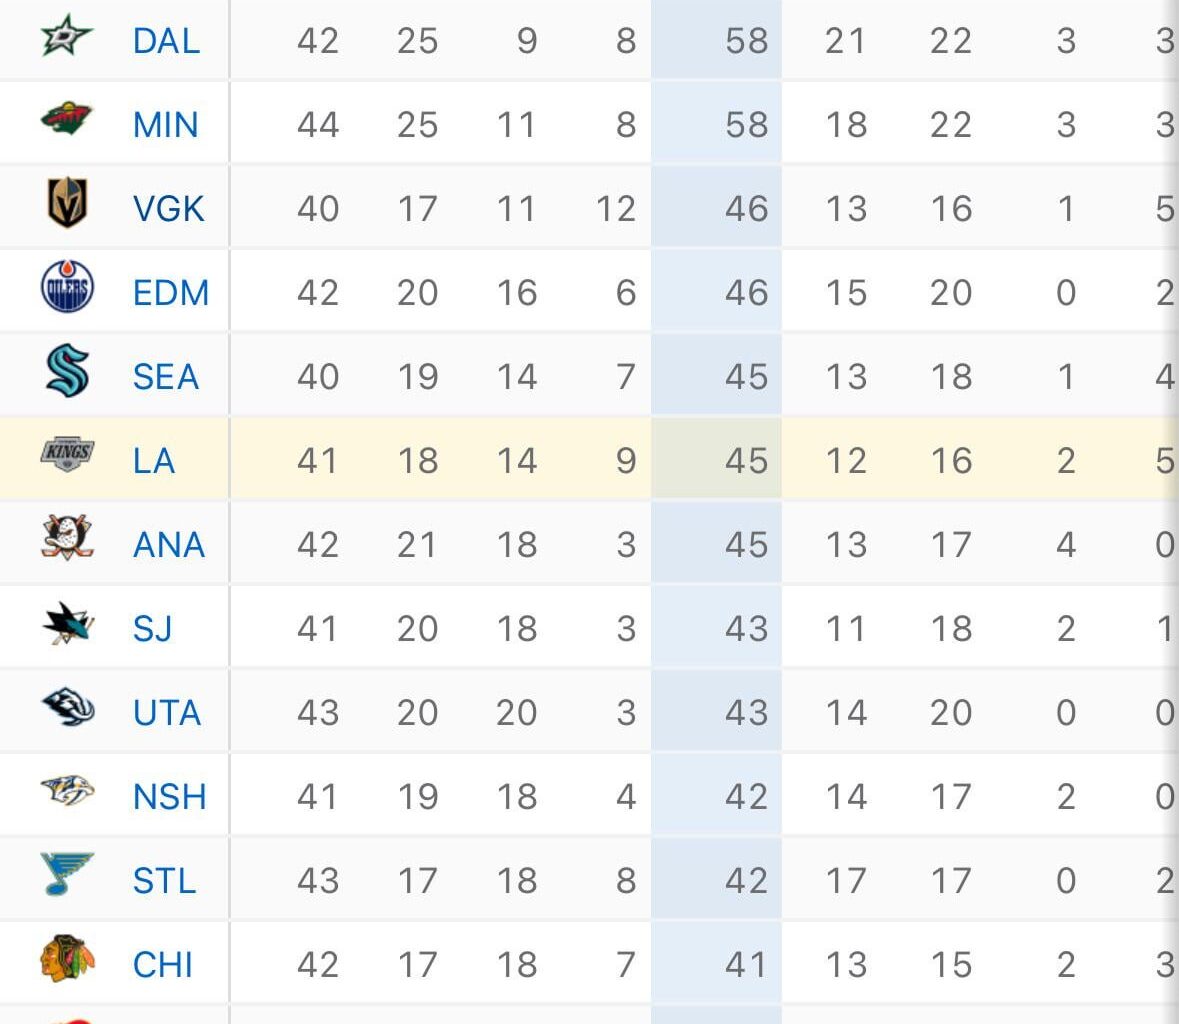1179x1024 pixels.
Task: Click the Vegas Golden Knights logo
Action: click(x=65, y=207)
